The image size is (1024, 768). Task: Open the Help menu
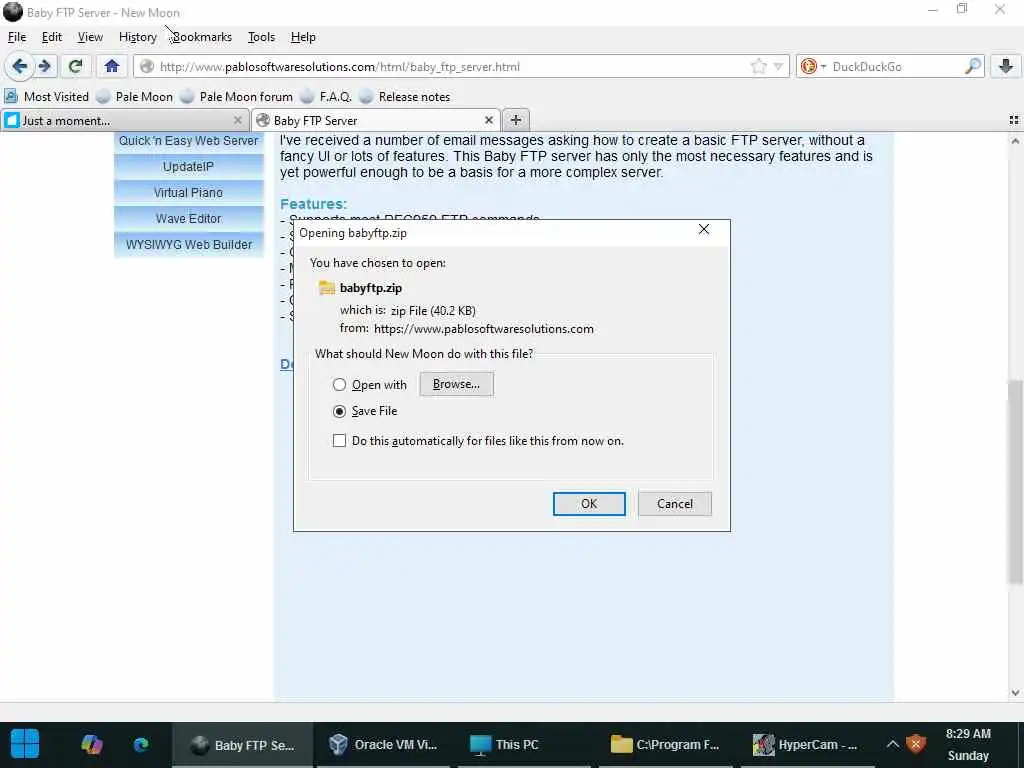point(303,37)
